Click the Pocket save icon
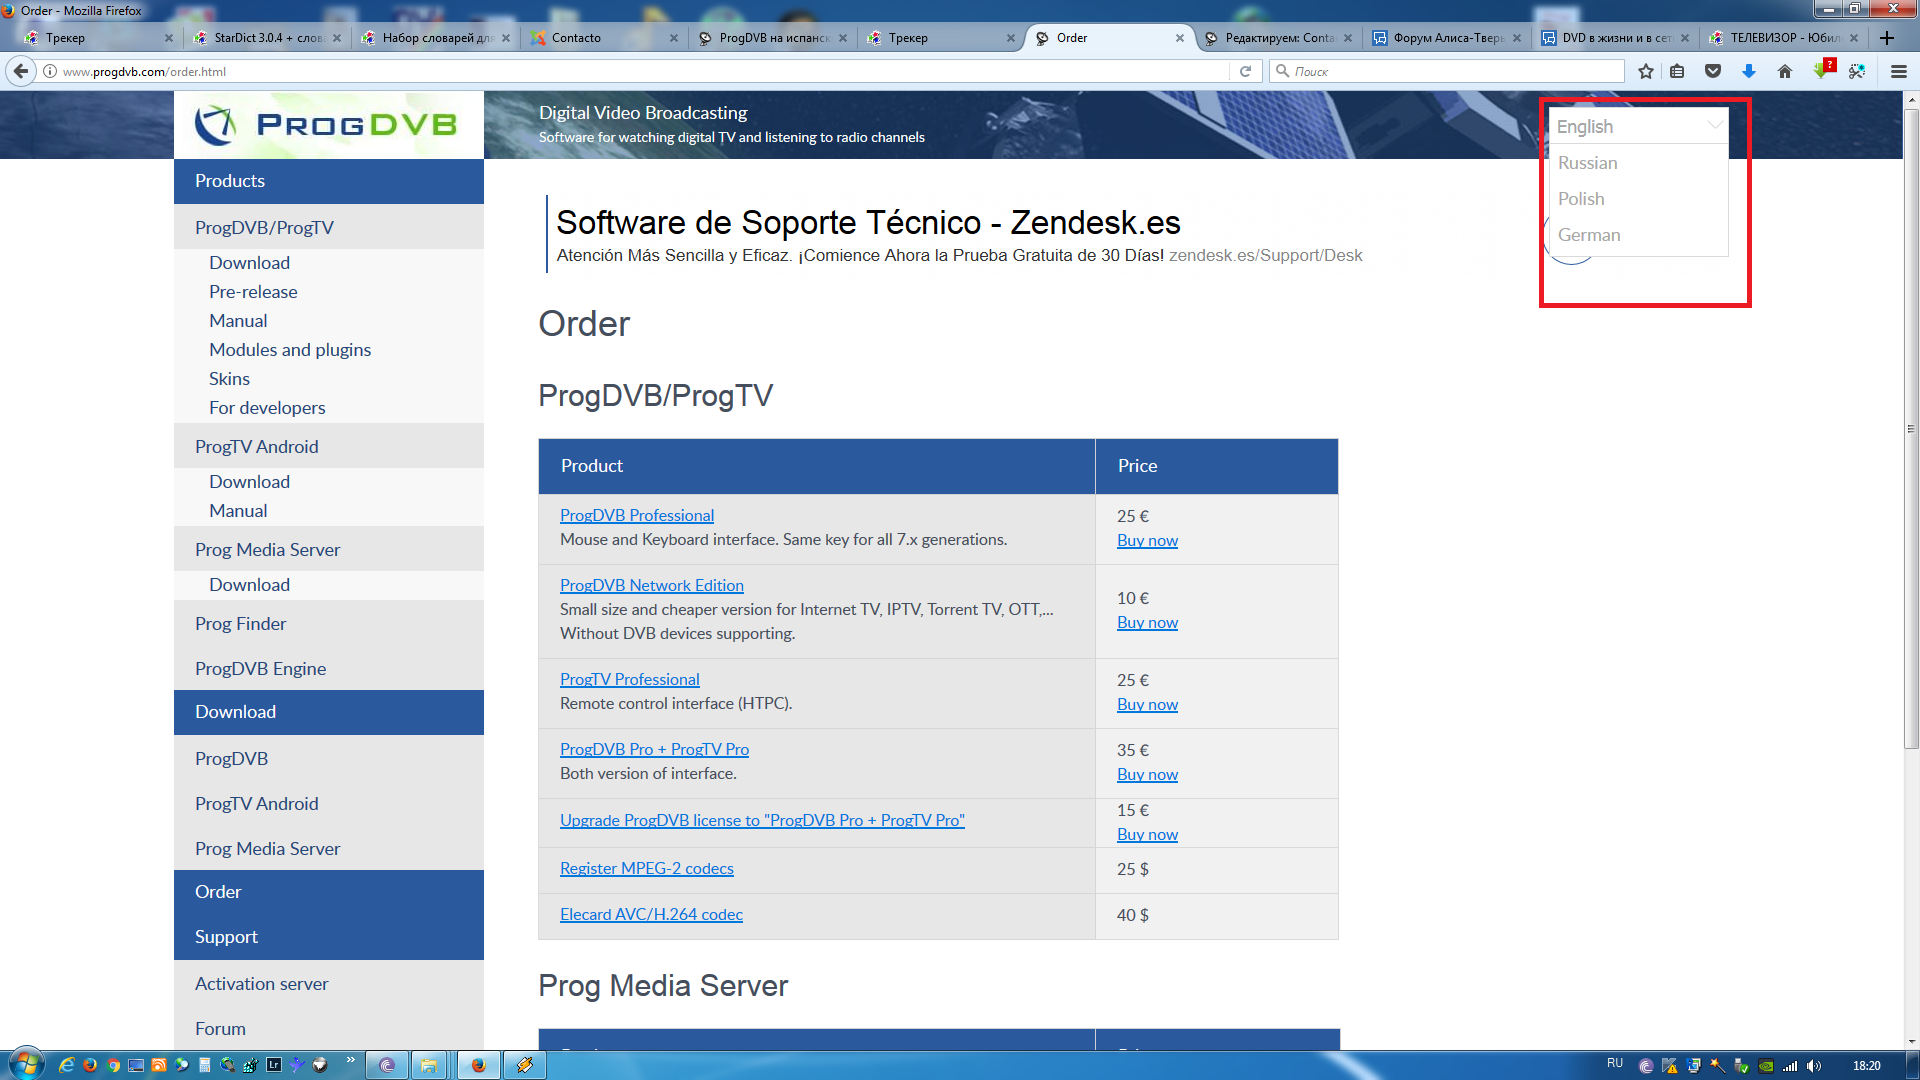1920x1080 pixels. point(1713,71)
